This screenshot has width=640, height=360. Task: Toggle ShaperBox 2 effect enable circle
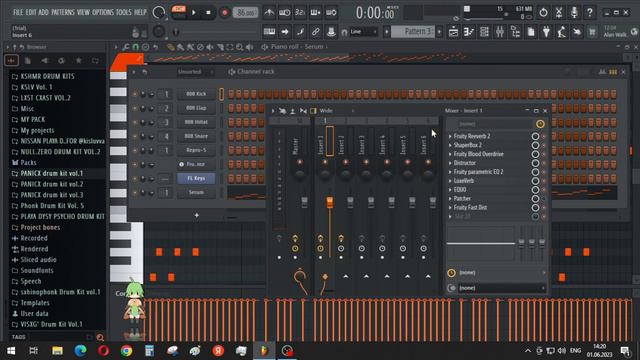(x=535, y=145)
